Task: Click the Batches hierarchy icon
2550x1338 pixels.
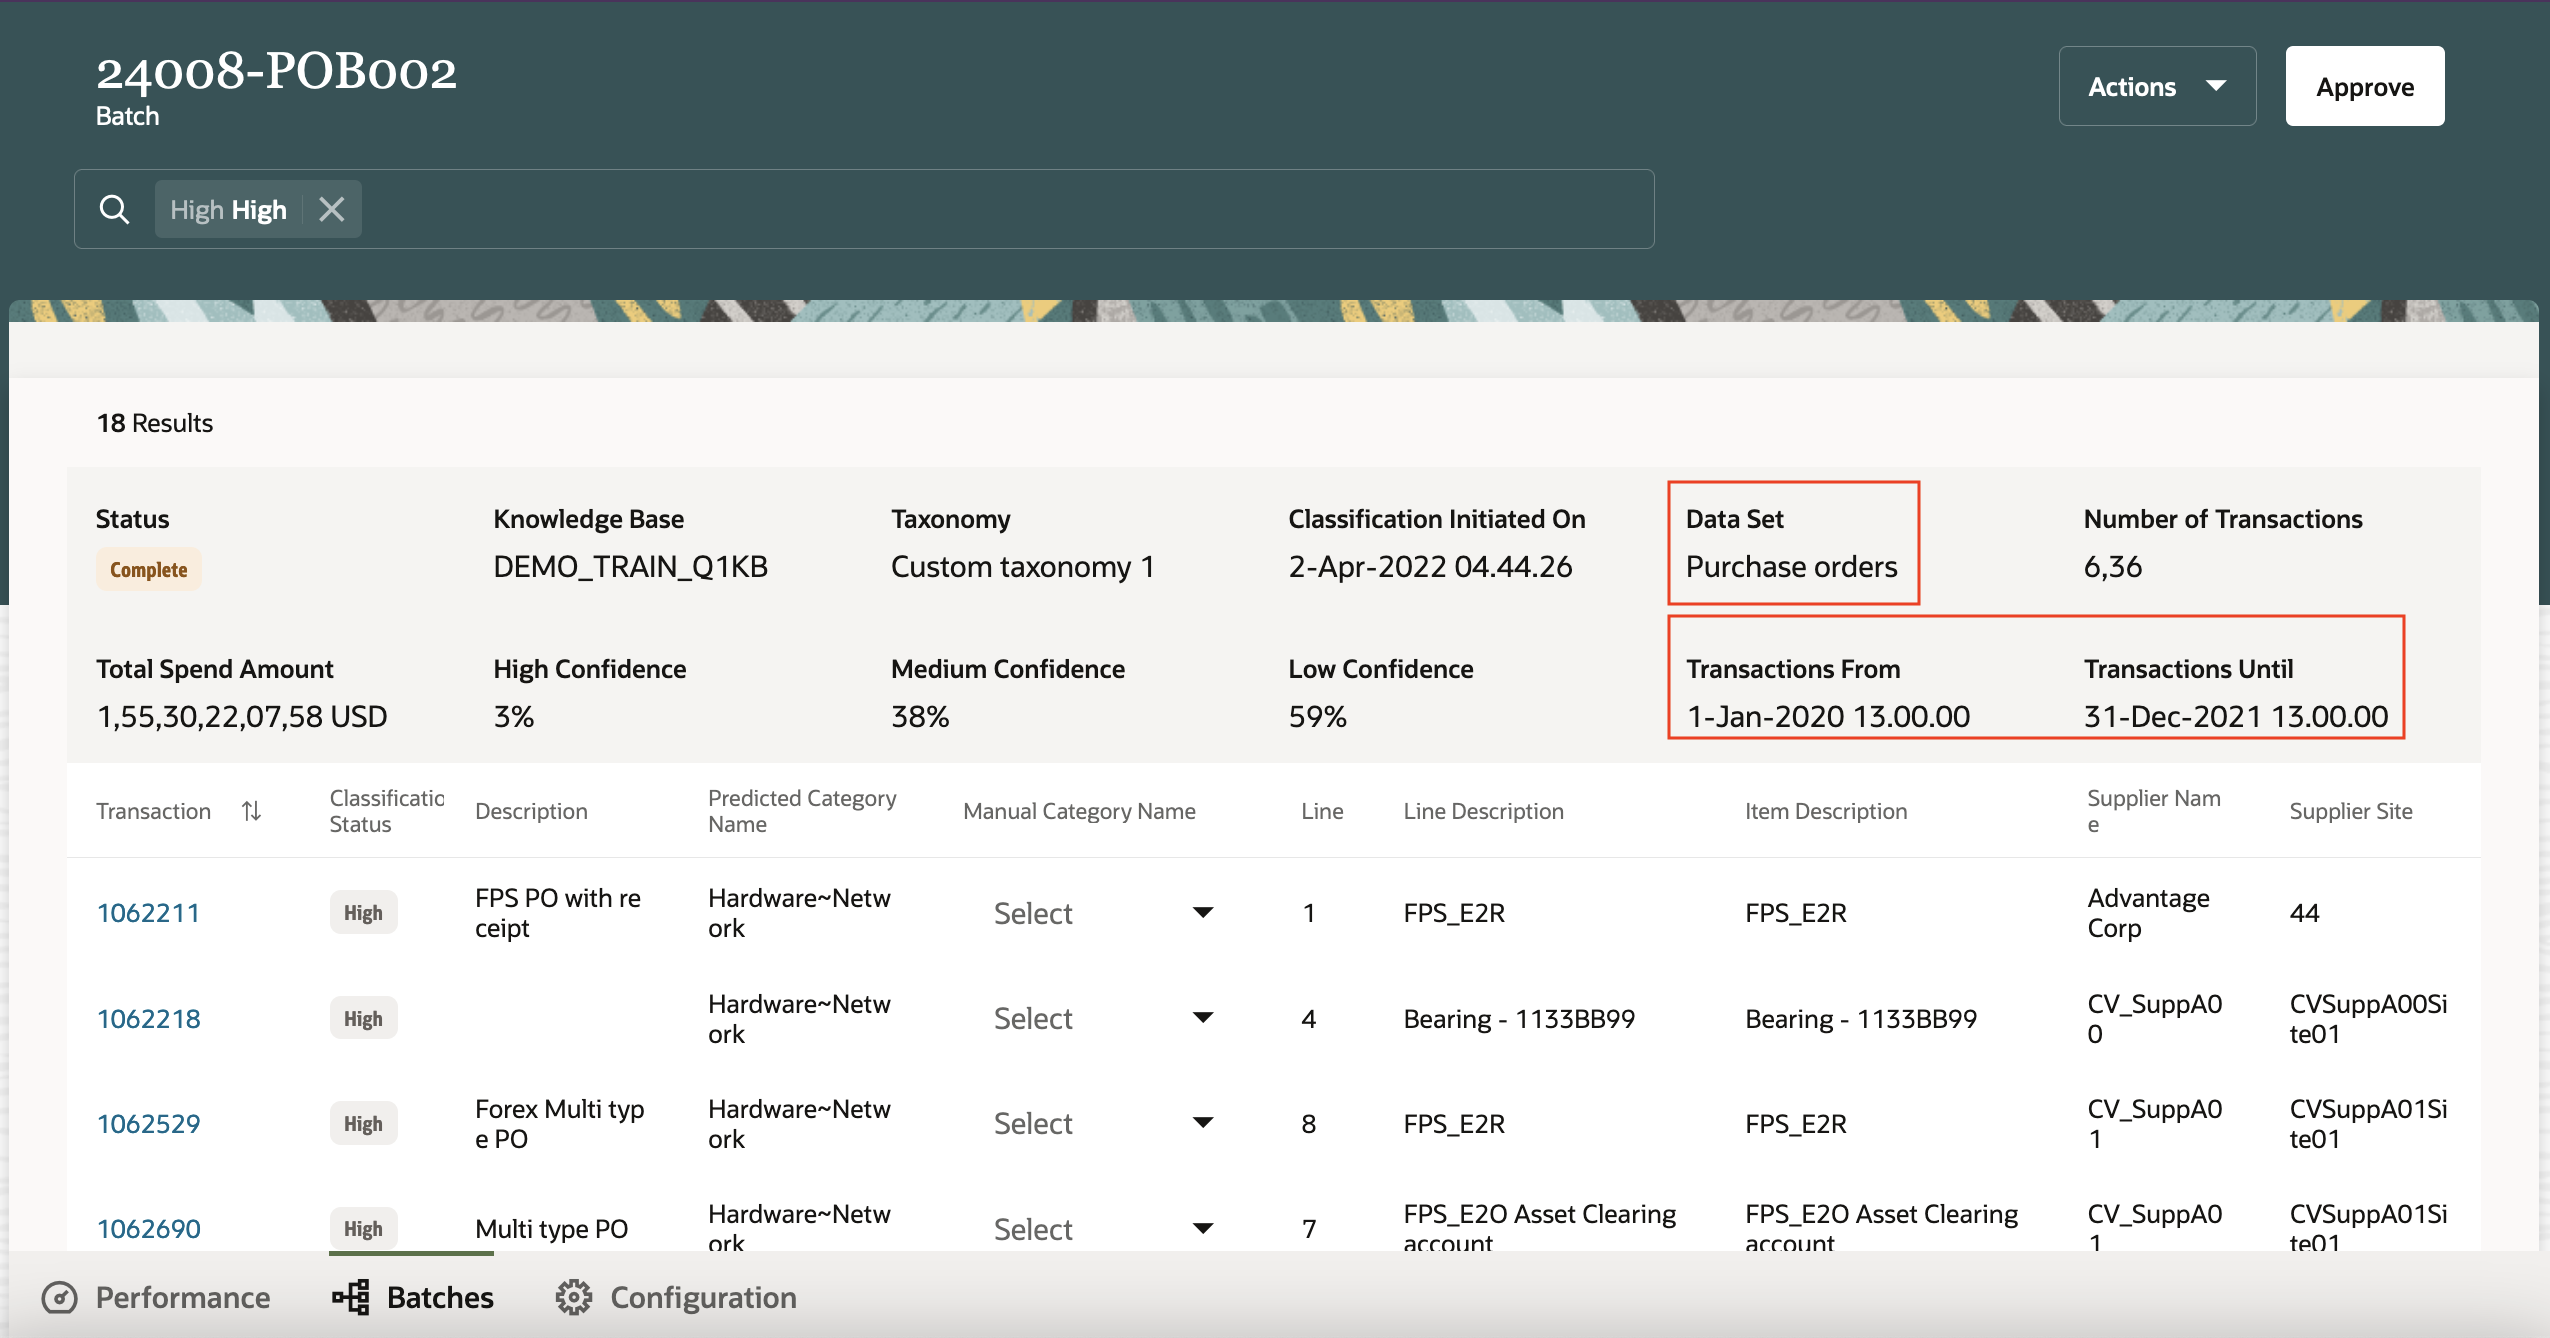Action: pyautogui.click(x=351, y=1297)
